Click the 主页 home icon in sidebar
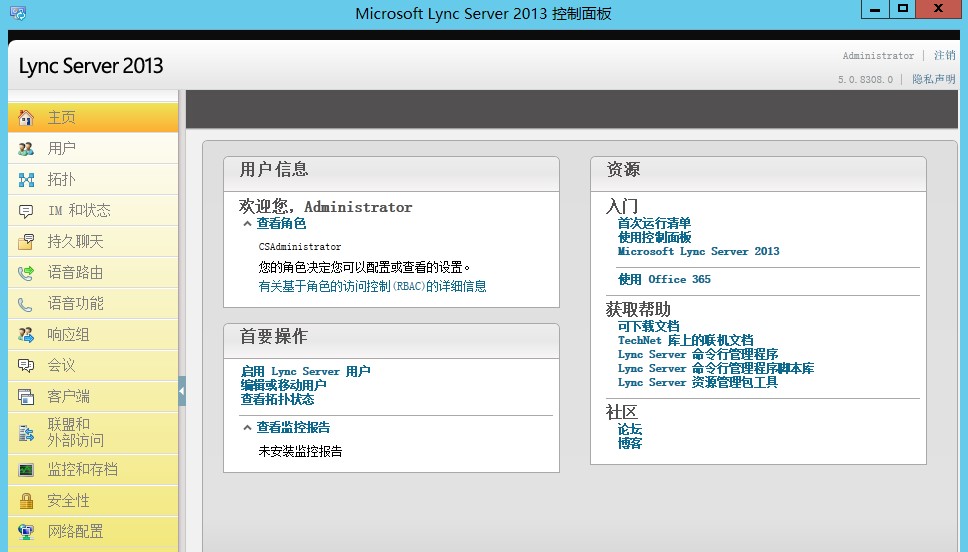The image size is (968, 552). [26, 117]
